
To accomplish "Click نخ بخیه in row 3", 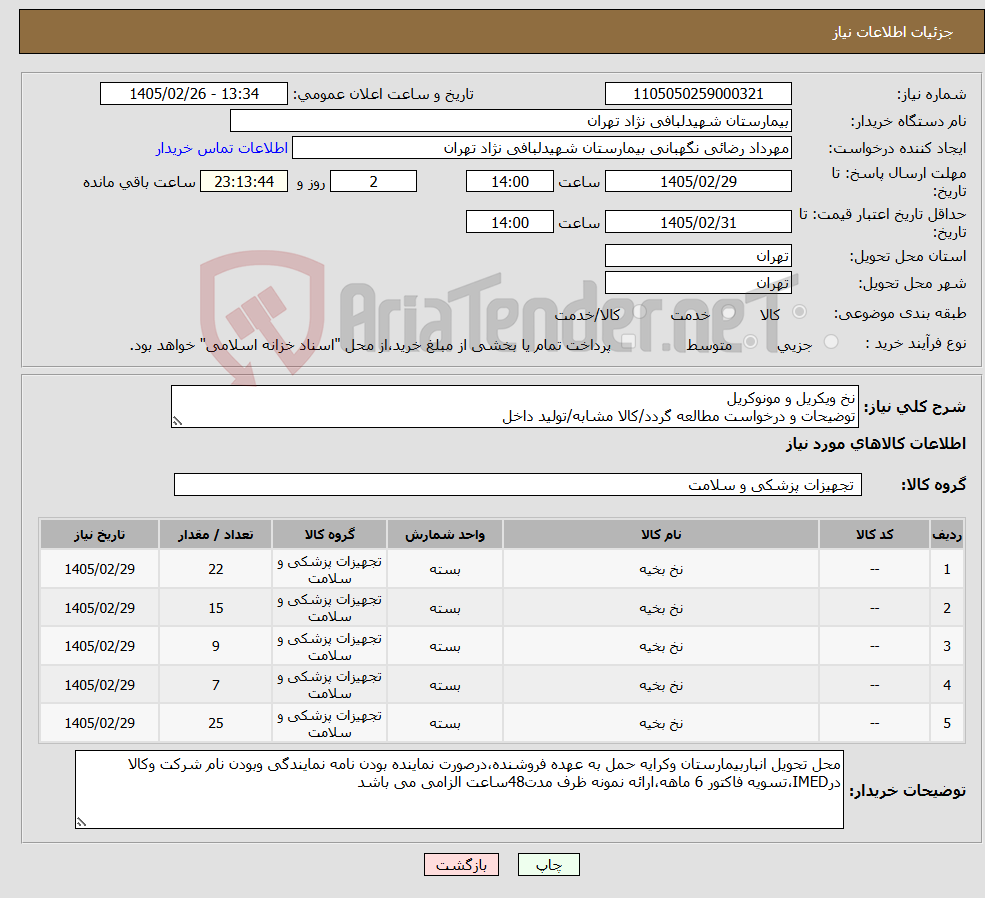I will 661,647.
